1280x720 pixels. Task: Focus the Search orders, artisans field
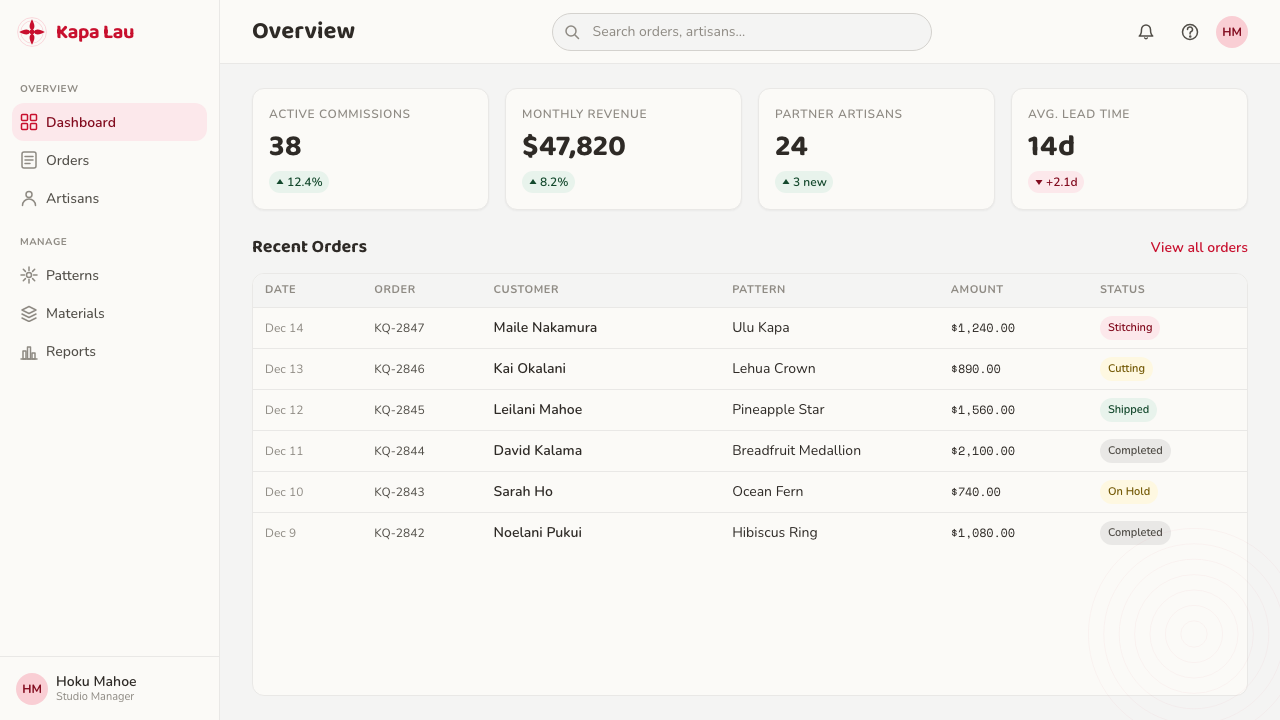pyautogui.click(x=742, y=32)
